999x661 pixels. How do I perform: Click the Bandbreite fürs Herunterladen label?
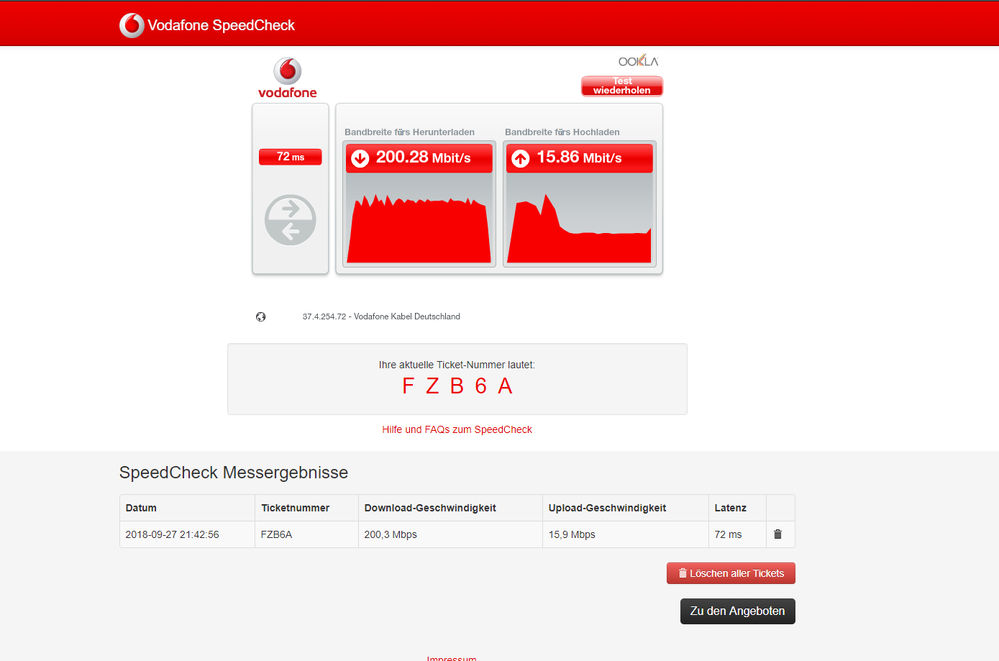point(410,132)
